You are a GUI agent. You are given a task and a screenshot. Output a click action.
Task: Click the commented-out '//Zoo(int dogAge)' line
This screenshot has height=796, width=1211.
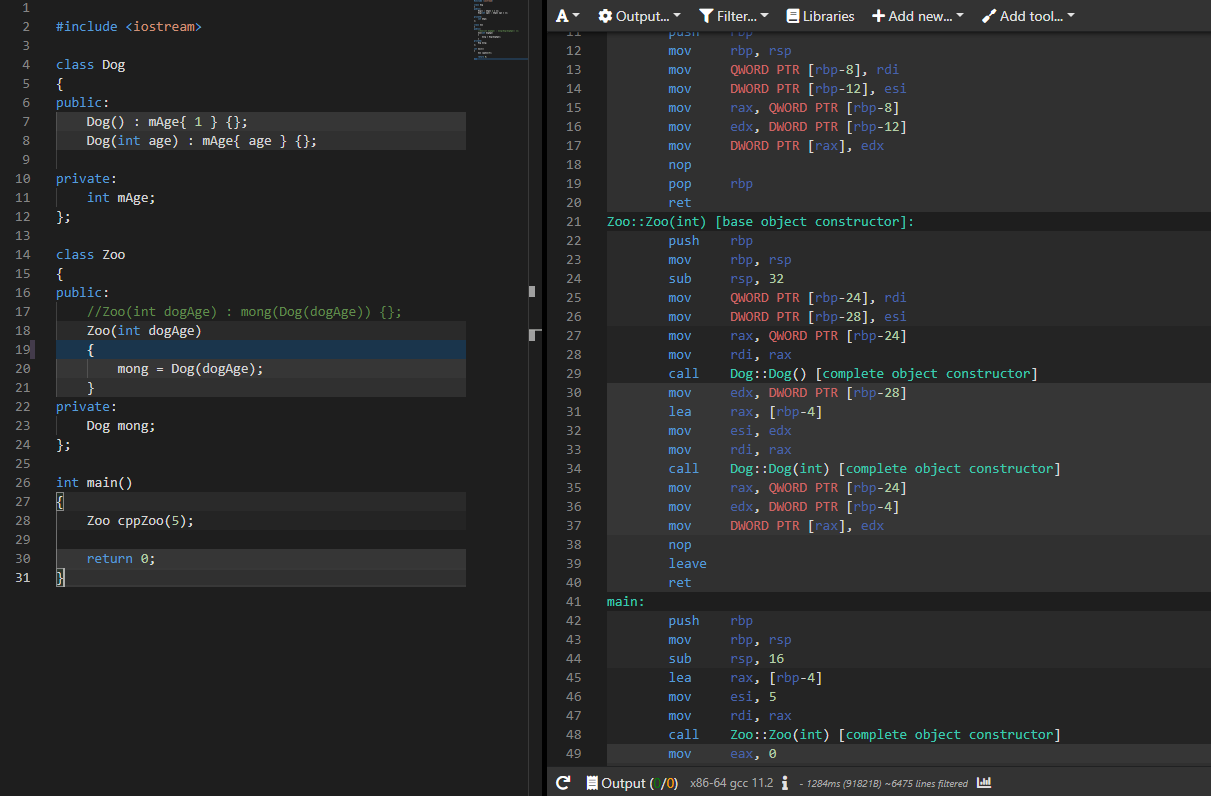click(x=244, y=312)
